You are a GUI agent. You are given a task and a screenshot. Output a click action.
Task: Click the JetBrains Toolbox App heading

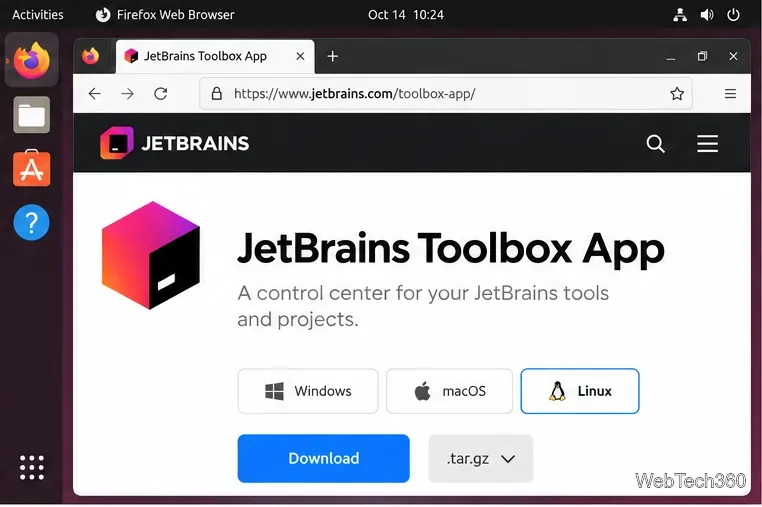pos(450,249)
